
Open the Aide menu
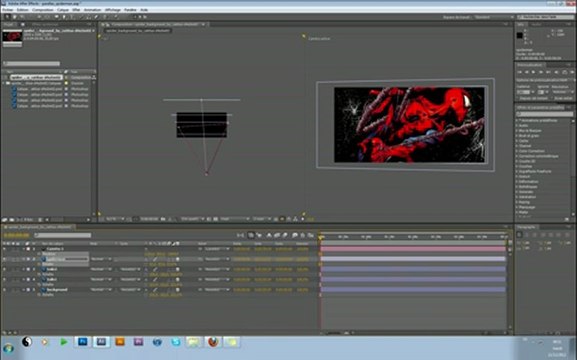[144, 10]
